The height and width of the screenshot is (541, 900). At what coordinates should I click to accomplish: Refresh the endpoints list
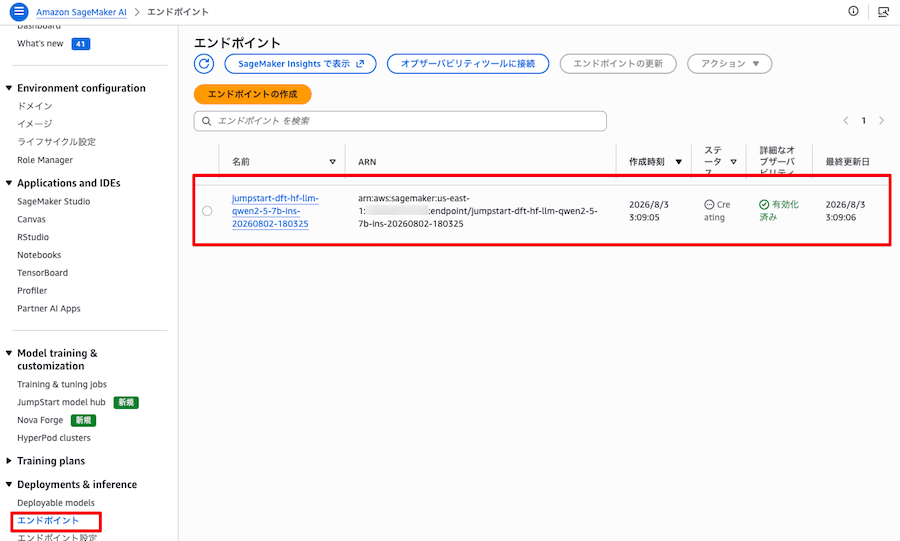point(204,64)
